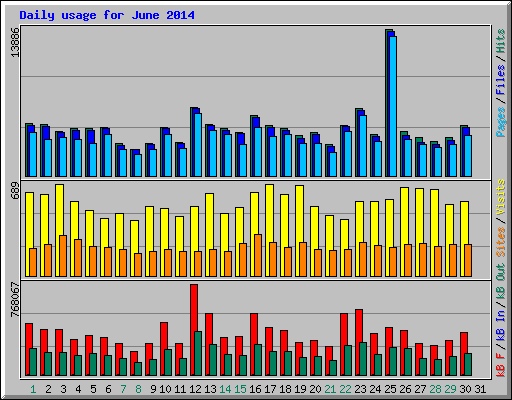Click day 31 on the x-axis
Screen dimensions: 512x400
[480, 389]
